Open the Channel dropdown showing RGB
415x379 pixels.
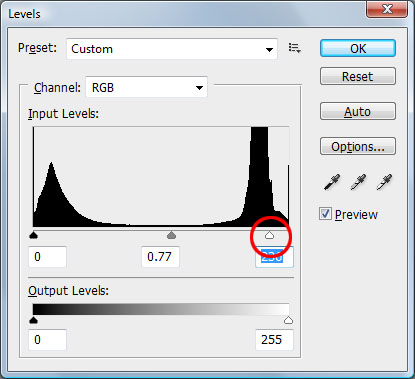click(x=146, y=87)
